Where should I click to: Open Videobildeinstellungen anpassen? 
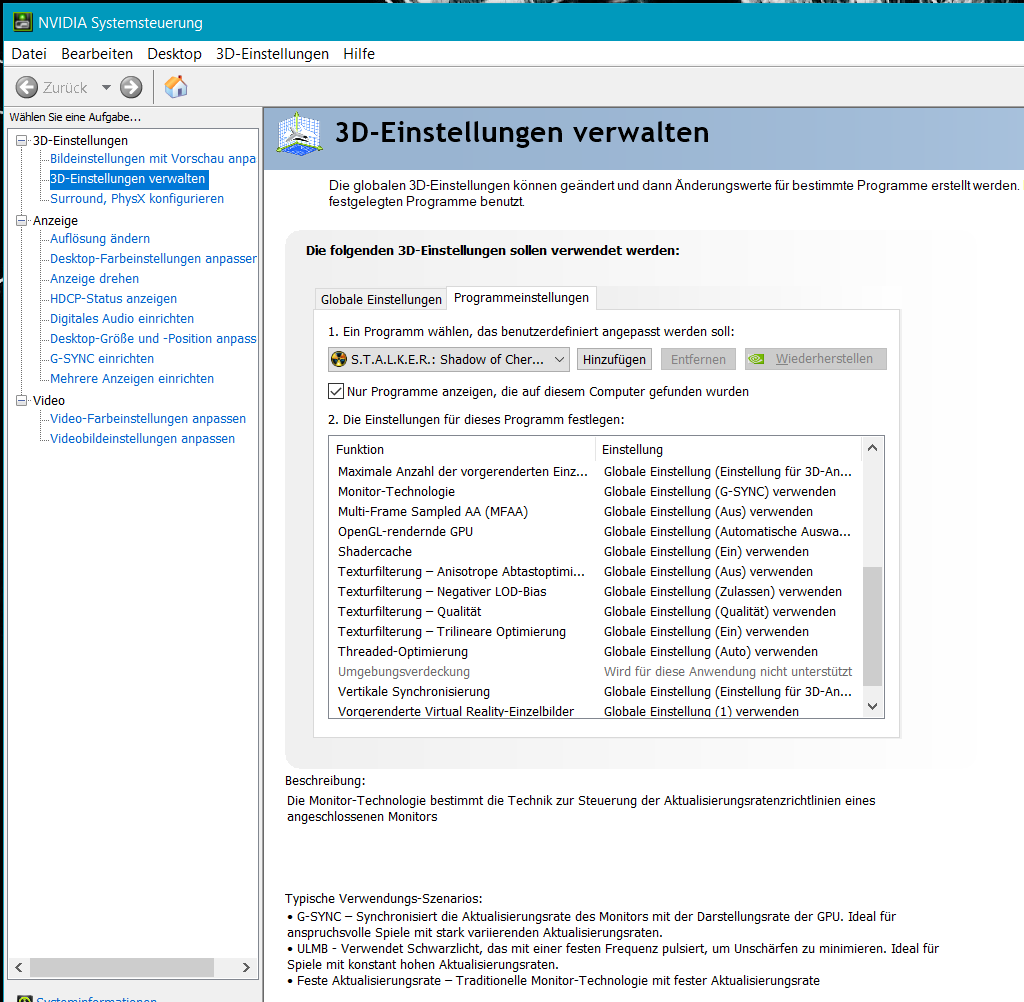point(142,439)
